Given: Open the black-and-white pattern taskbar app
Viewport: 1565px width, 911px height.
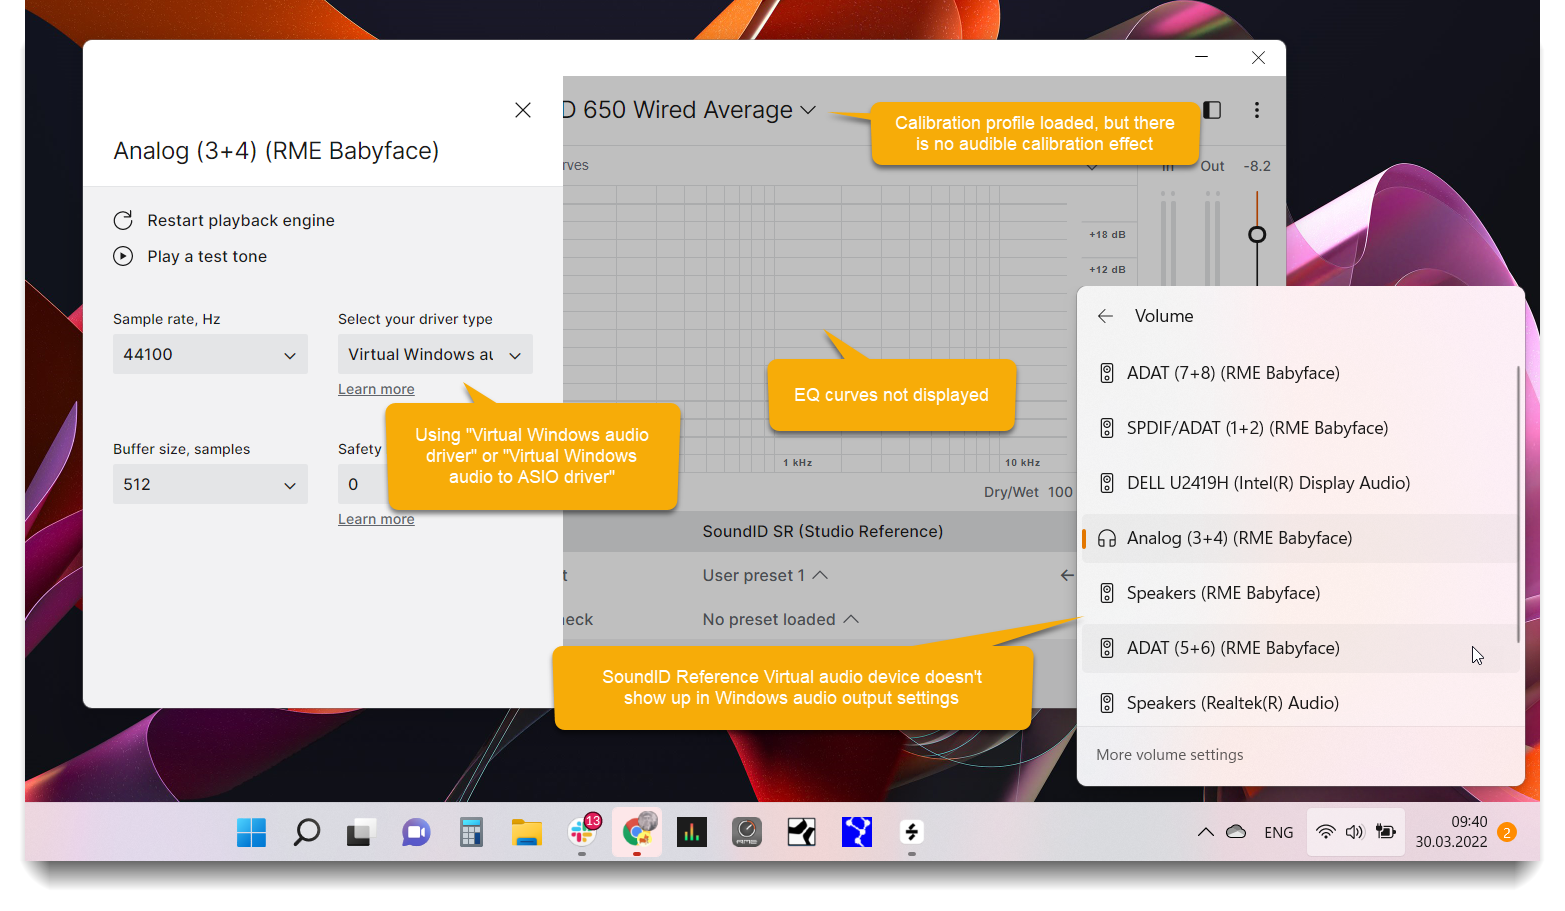Looking at the screenshot, I should [802, 832].
